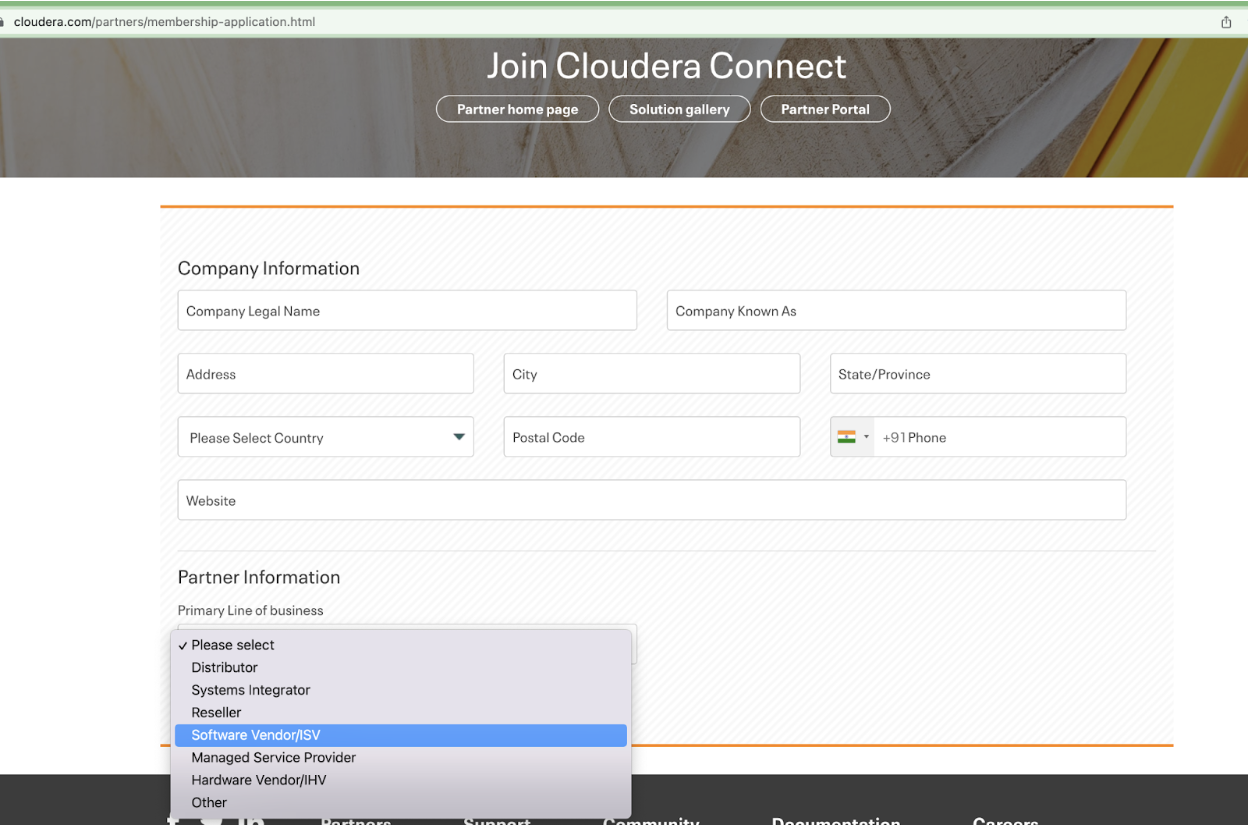Open Partner home page link
1250x832 pixels.
(518, 109)
